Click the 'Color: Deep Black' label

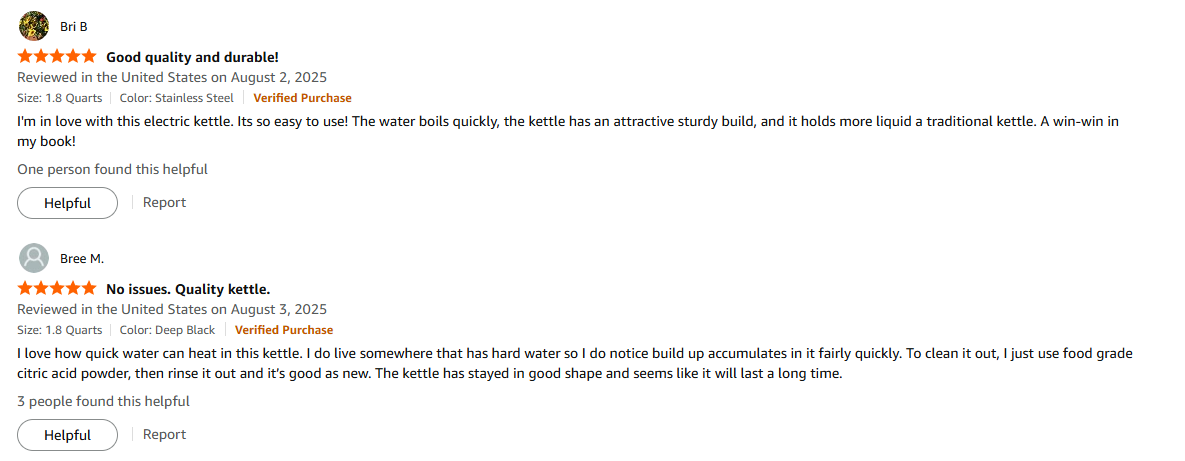point(167,330)
